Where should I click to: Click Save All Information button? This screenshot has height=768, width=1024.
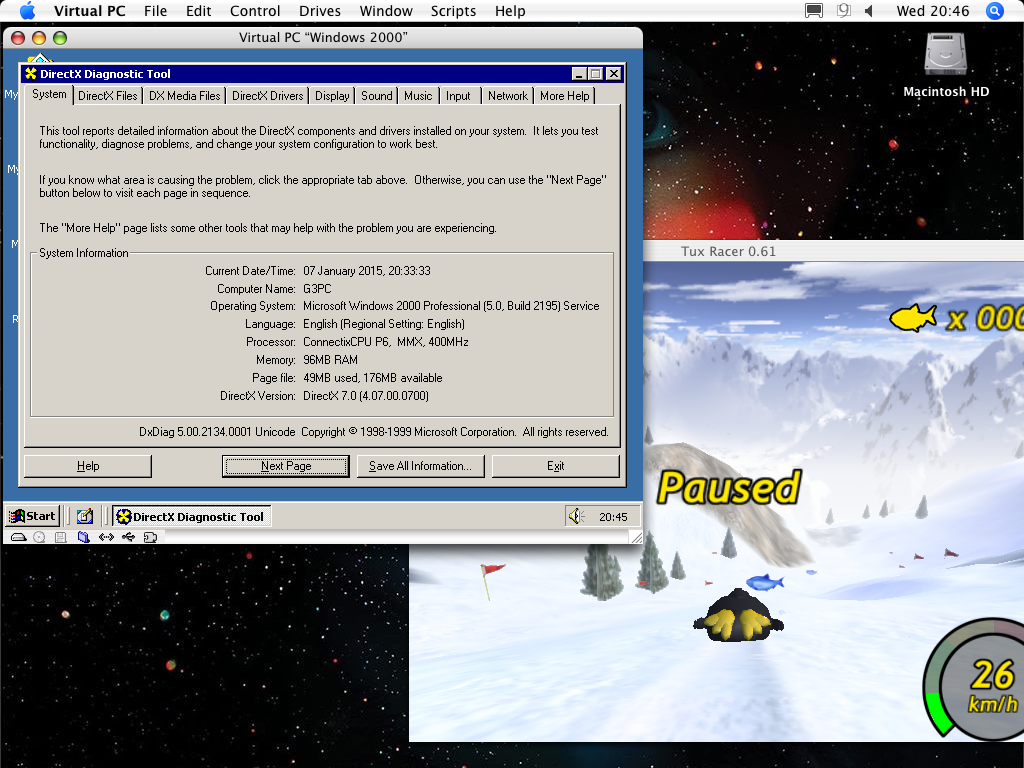point(421,466)
